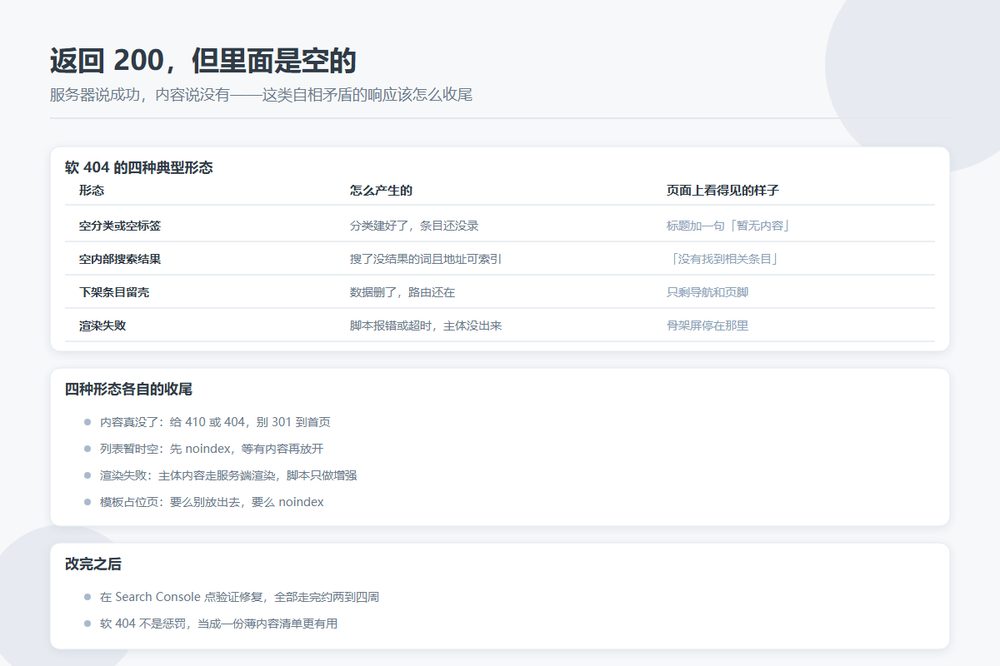
Task: Select the cell 渲染失败
Action: pyautogui.click(x=103, y=325)
